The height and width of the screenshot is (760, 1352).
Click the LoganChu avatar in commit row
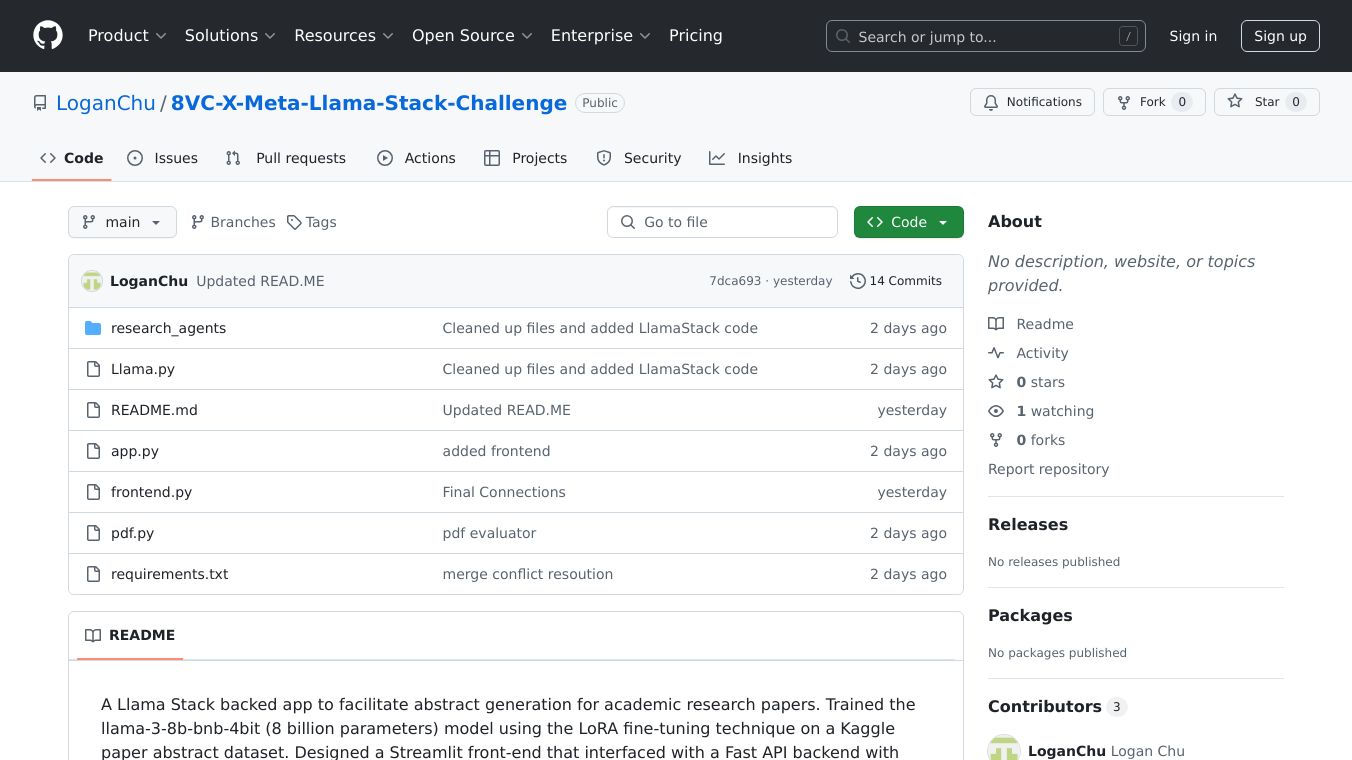tap(92, 281)
